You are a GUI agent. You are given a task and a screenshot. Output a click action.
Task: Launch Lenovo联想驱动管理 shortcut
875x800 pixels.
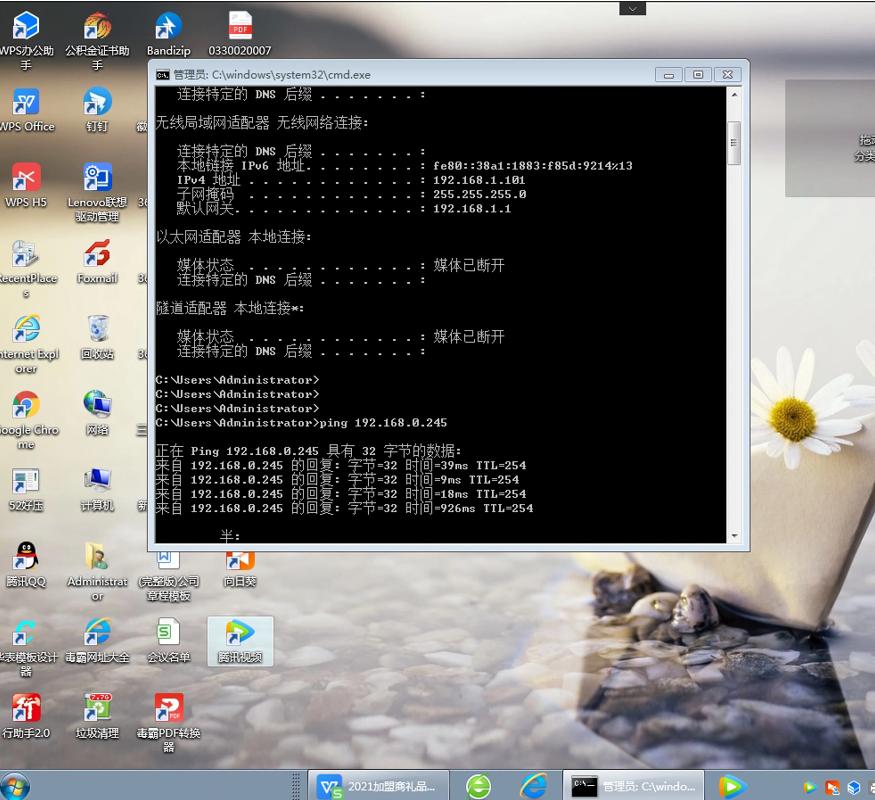click(97, 180)
